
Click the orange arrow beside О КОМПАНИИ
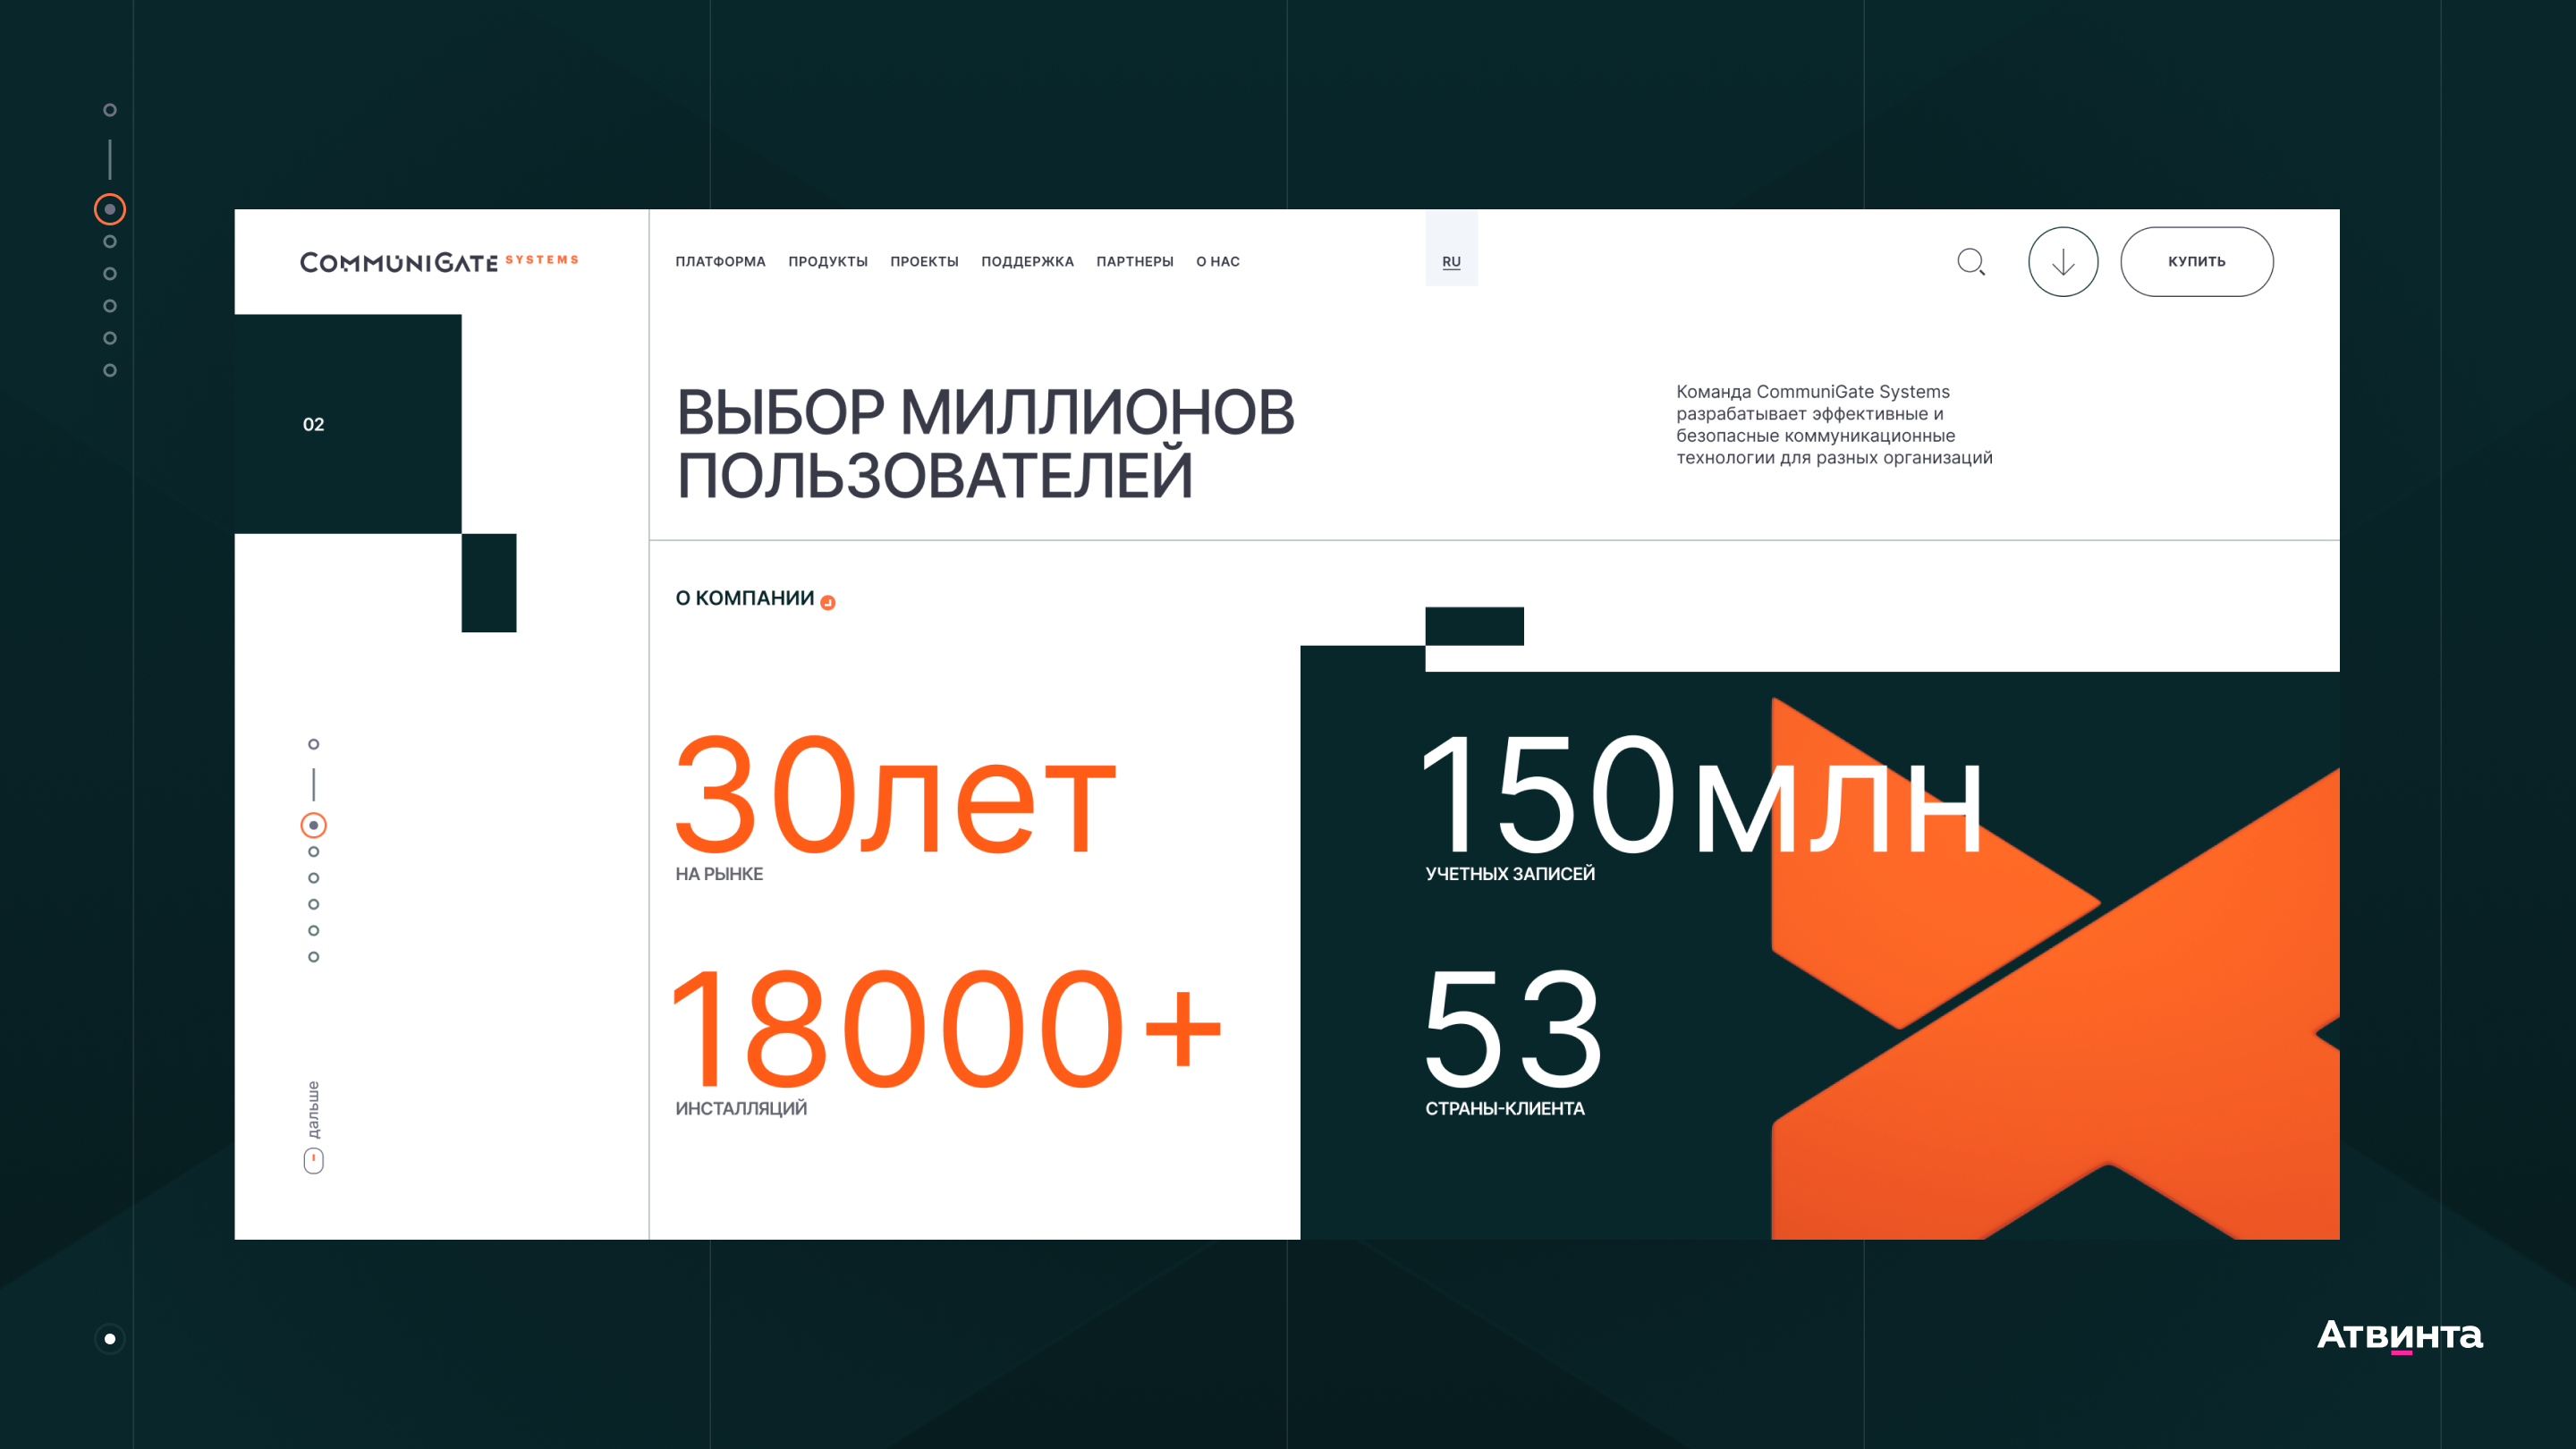click(x=828, y=602)
